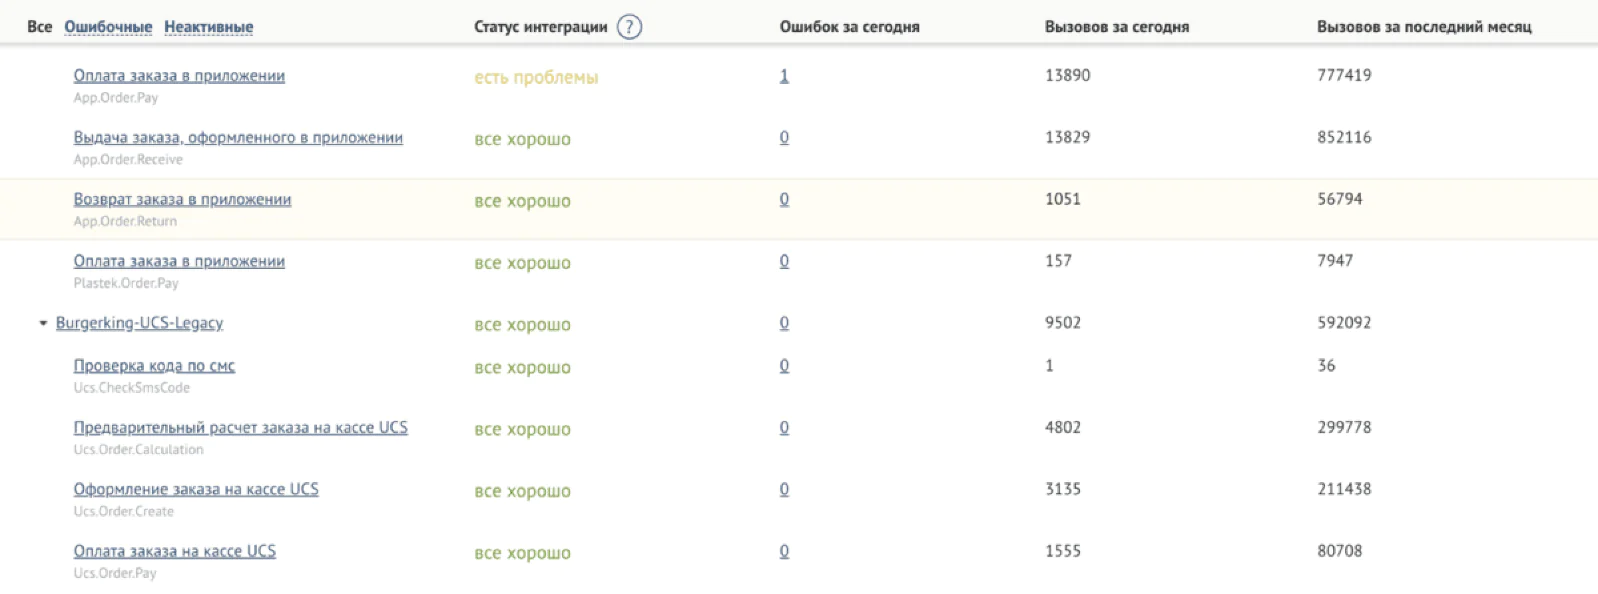
Task: Click today's calls value 1051
Action: pyautogui.click(x=1063, y=200)
